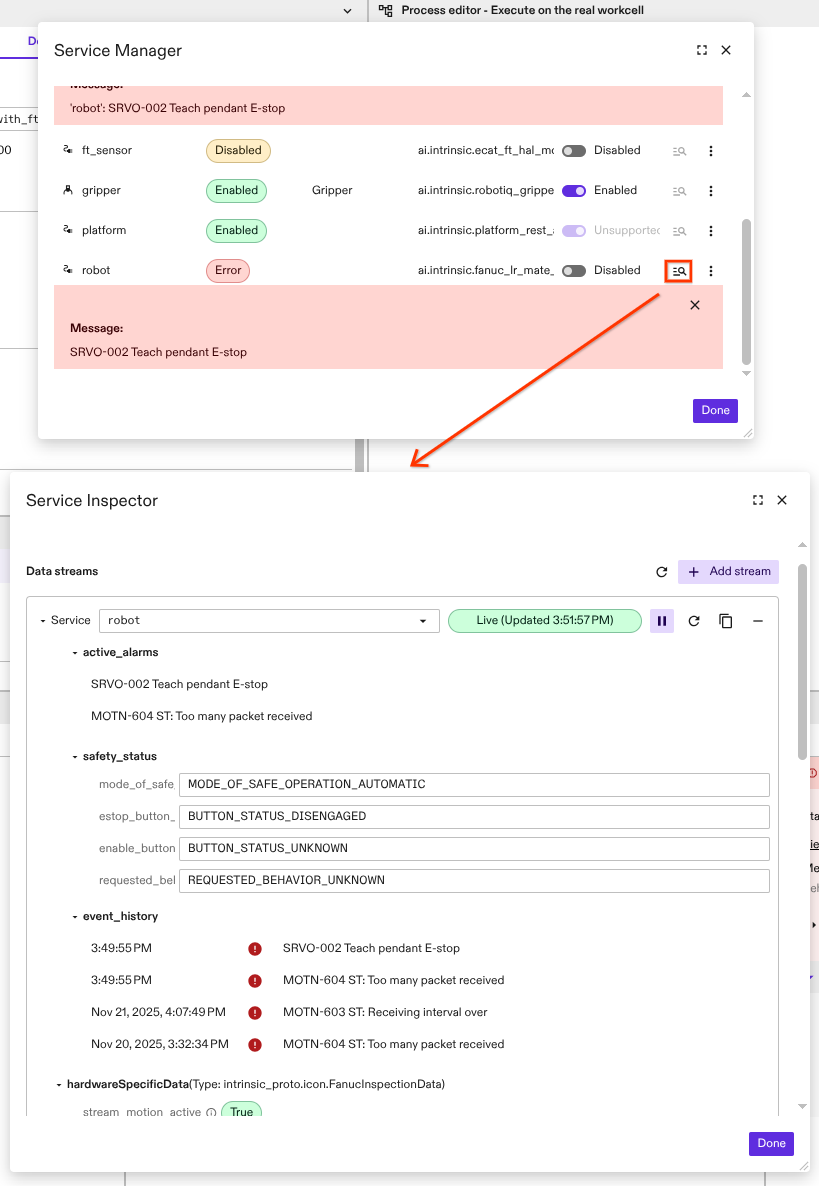Refresh all data streams

click(661, 572)
